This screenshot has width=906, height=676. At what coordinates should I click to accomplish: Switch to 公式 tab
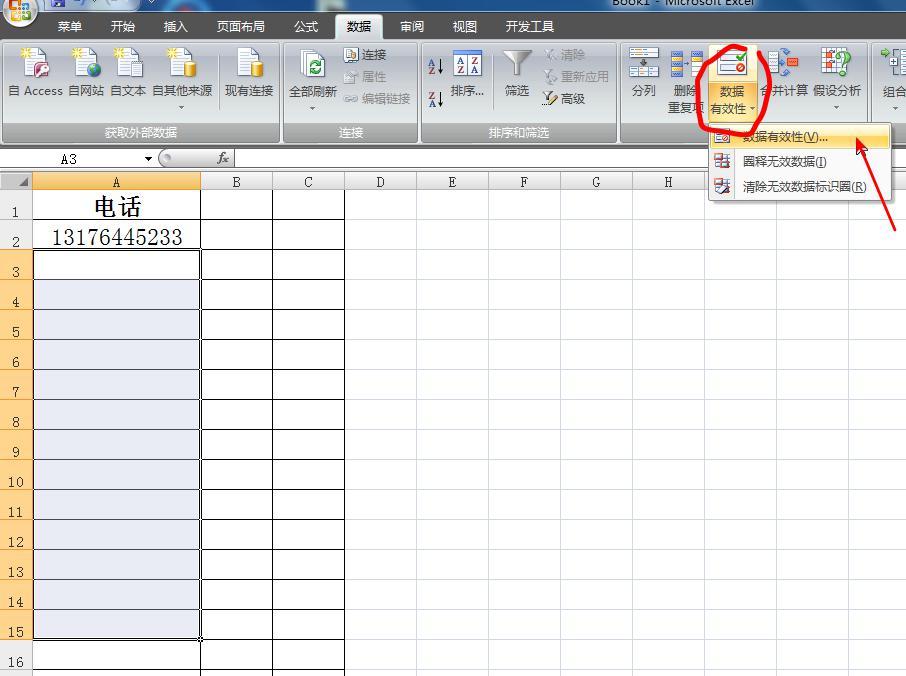[x=306, y=27]
